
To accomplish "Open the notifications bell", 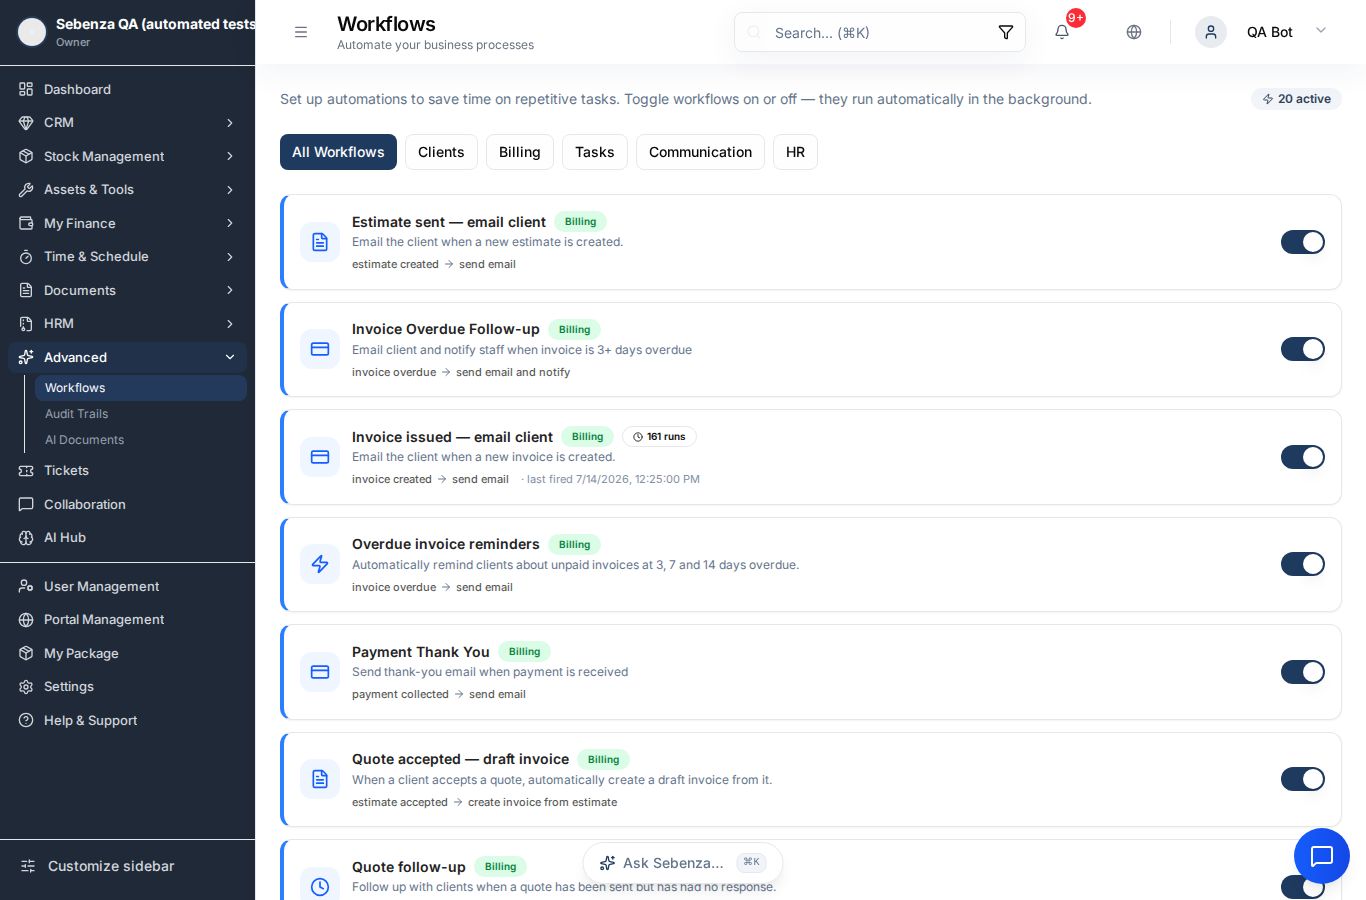I will click(1062, 32).
